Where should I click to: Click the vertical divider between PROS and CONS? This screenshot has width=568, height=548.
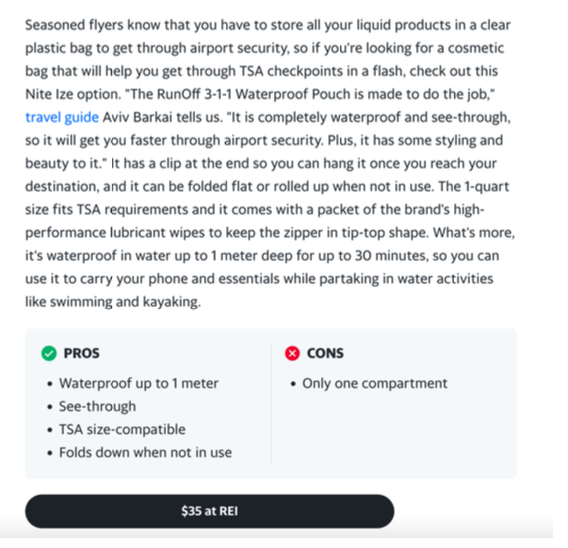point(271,403)
